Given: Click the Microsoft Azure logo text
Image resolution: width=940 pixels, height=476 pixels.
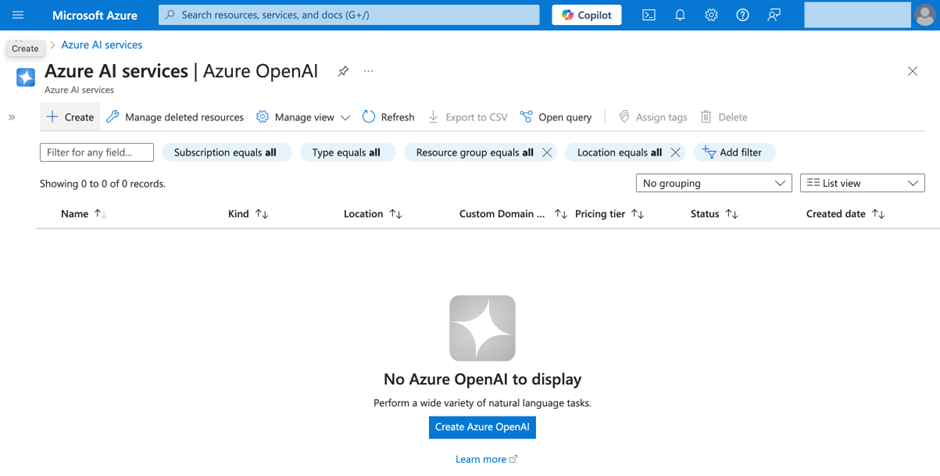Looking at the screenshot, I should pos(95,15).
